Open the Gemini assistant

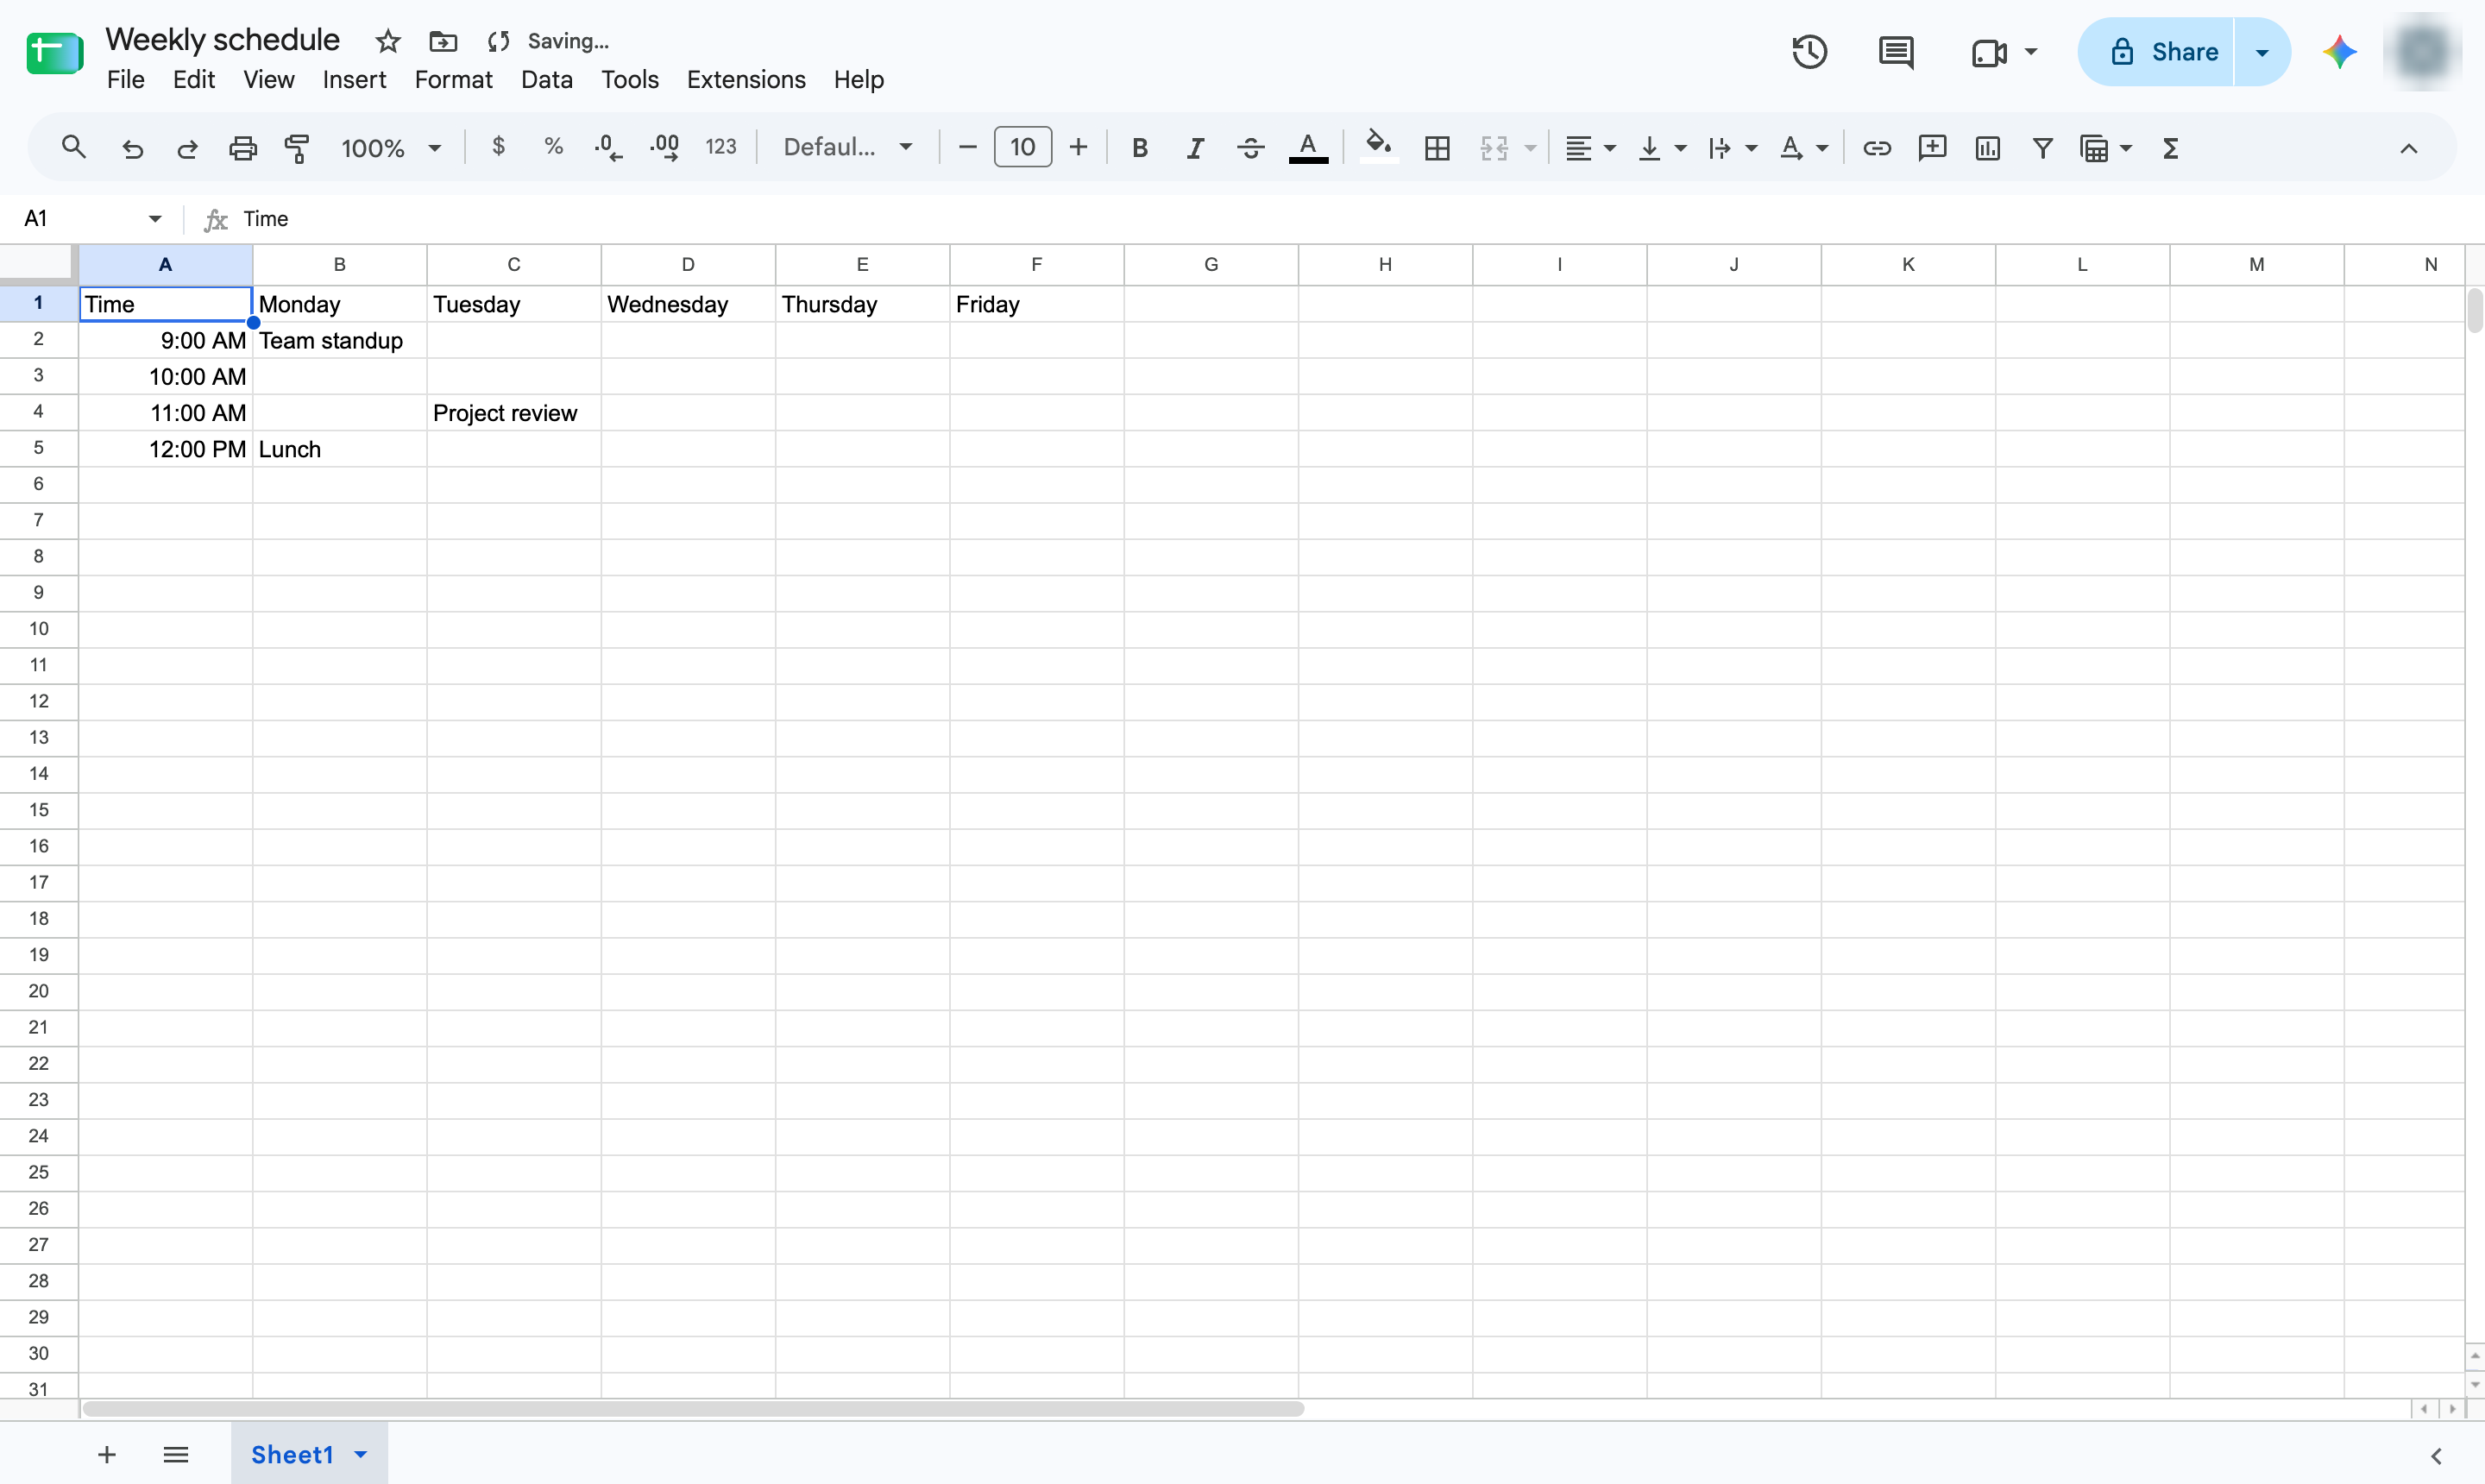(x=2339, y=52)
